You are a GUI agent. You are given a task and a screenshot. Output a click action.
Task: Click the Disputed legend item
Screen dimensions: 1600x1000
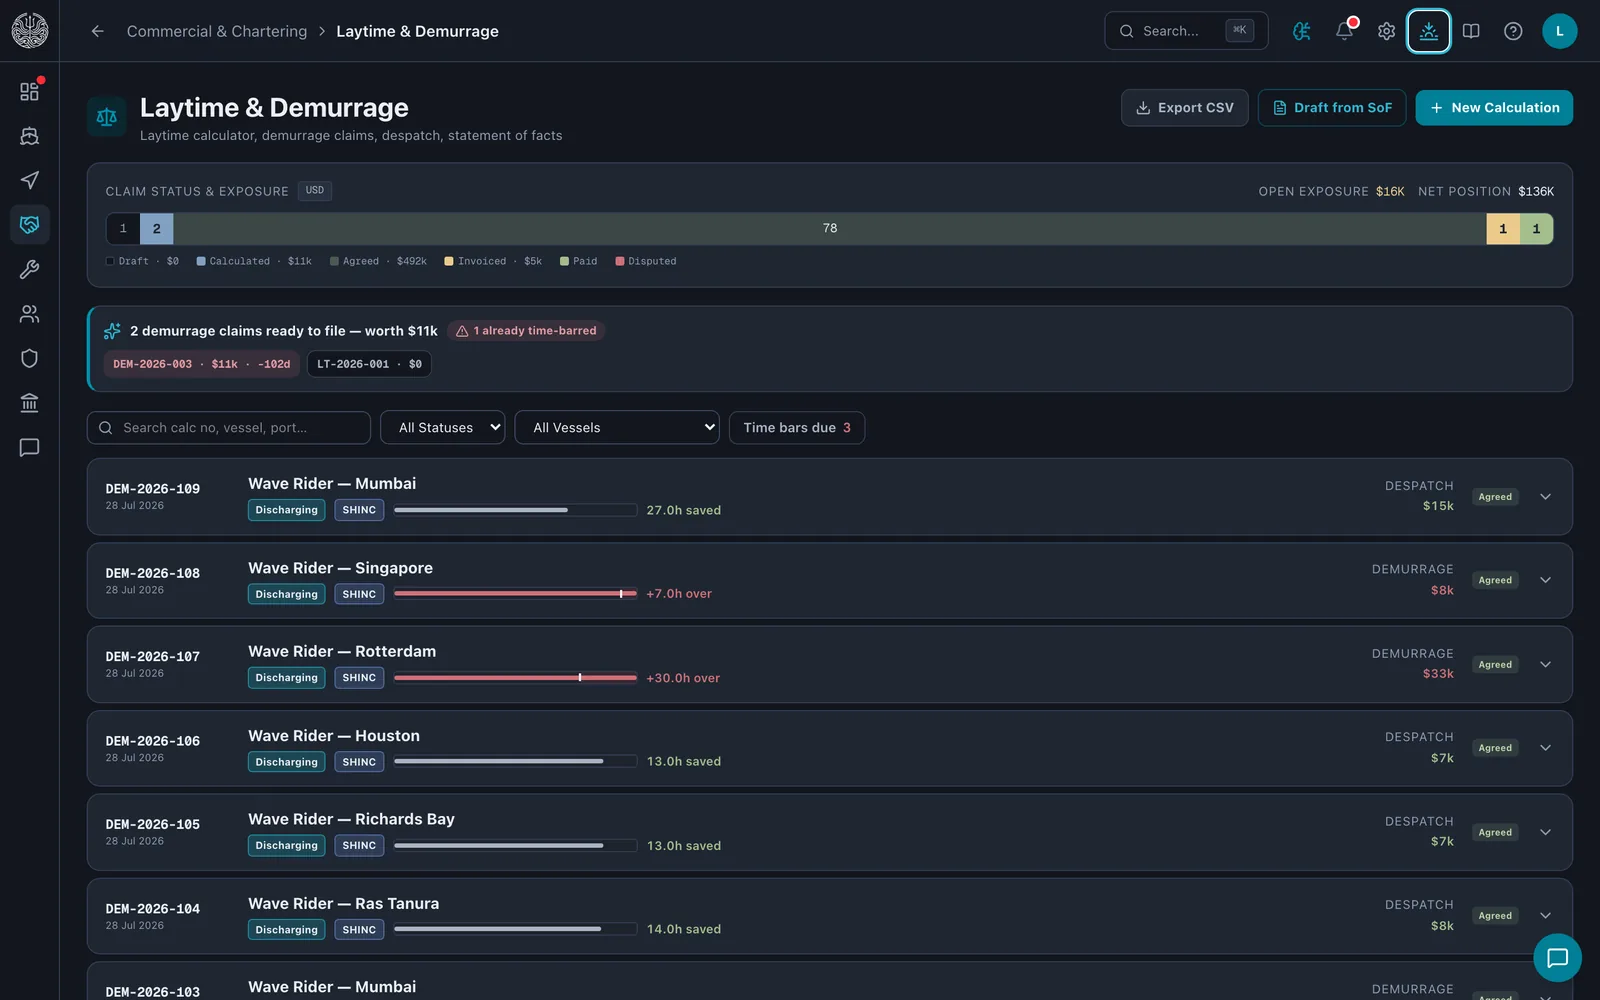coord(646,261)
